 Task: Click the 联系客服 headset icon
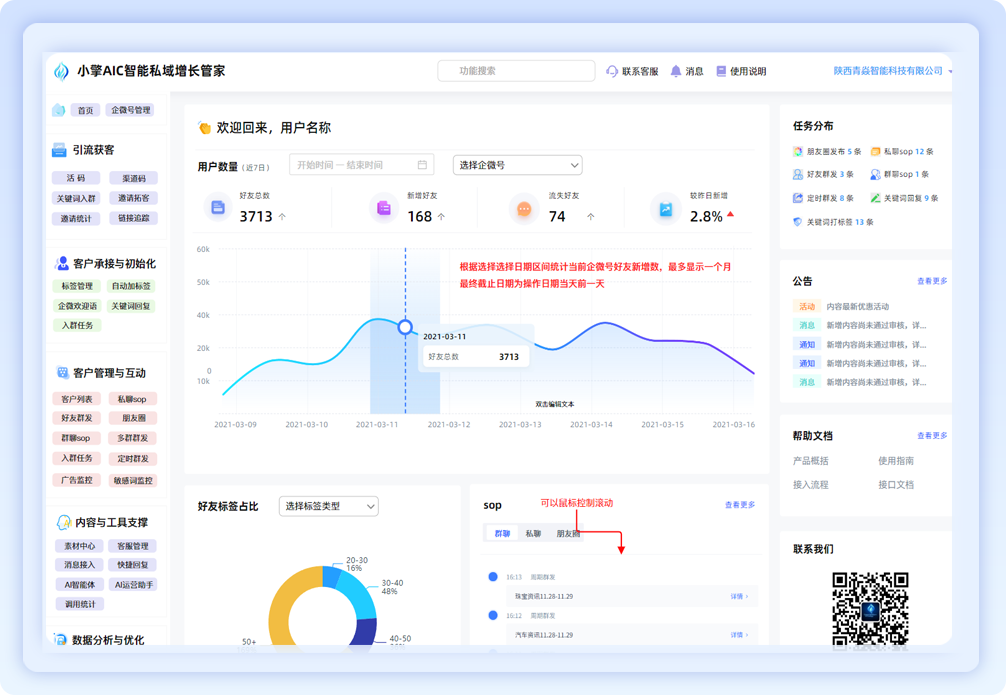[x=612, y=71]
